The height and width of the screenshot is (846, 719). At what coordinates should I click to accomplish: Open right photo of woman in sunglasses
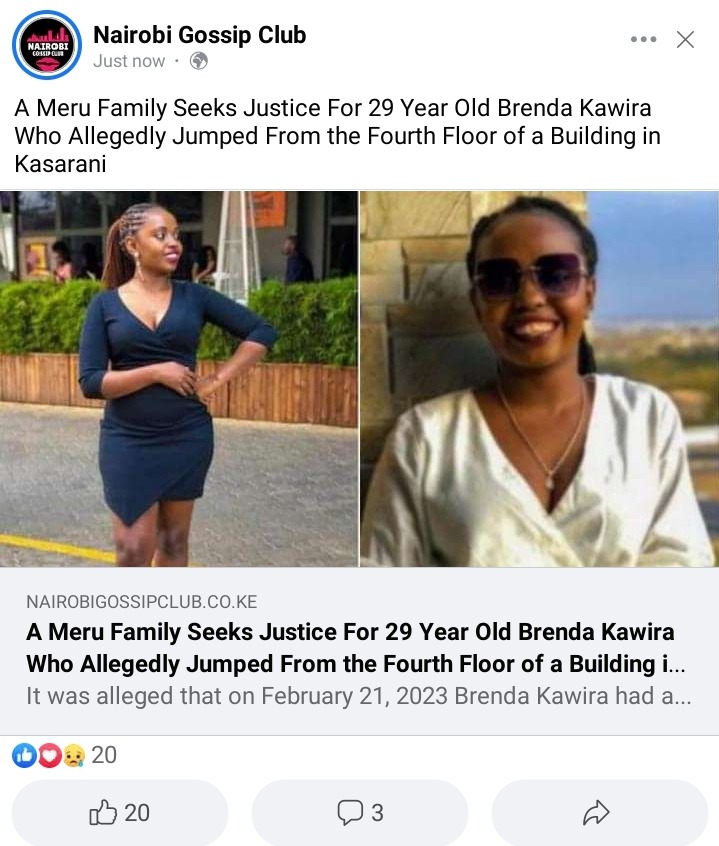[539, 379]
